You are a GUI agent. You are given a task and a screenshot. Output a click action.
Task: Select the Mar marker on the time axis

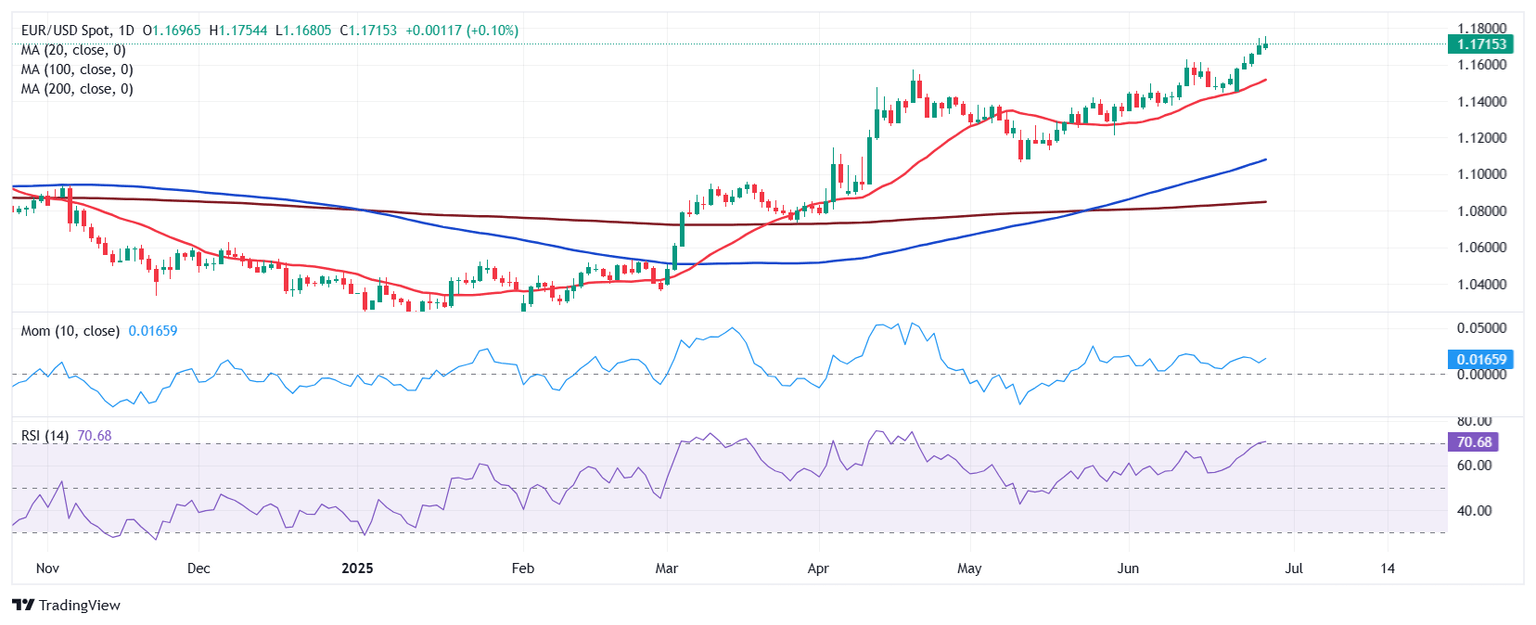[666, 568]
